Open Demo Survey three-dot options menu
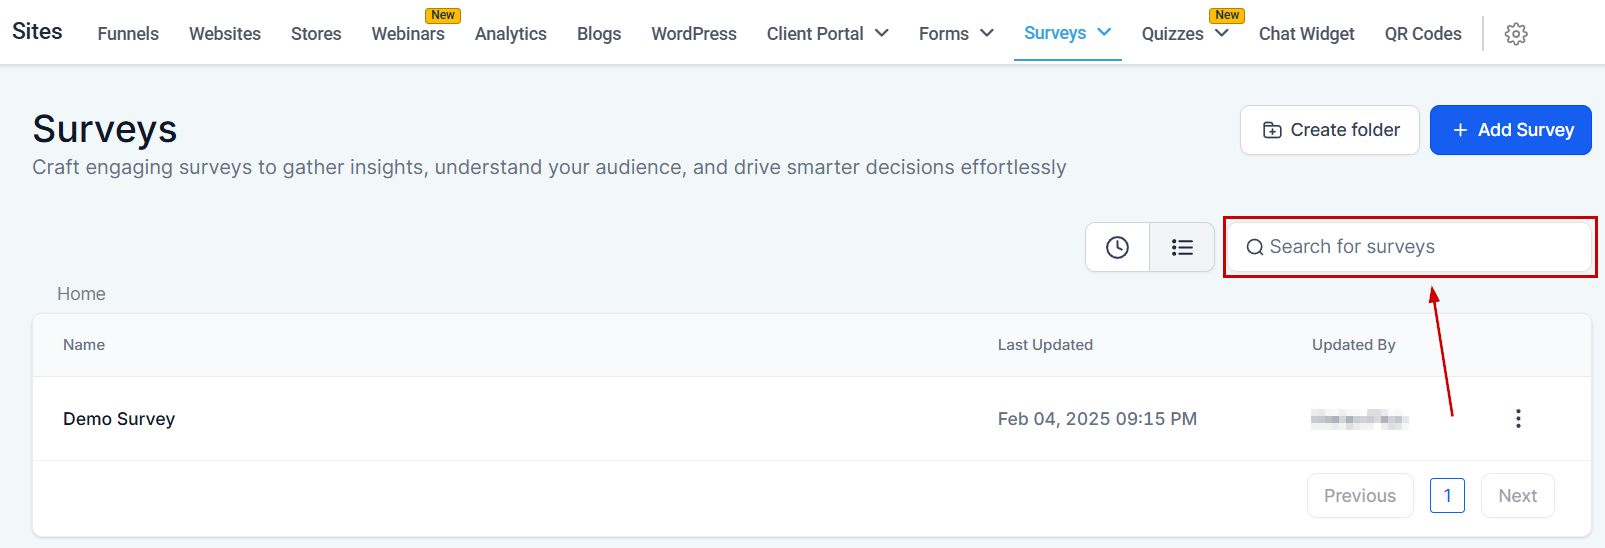 pyautogui.click(x=1518, y=419)
